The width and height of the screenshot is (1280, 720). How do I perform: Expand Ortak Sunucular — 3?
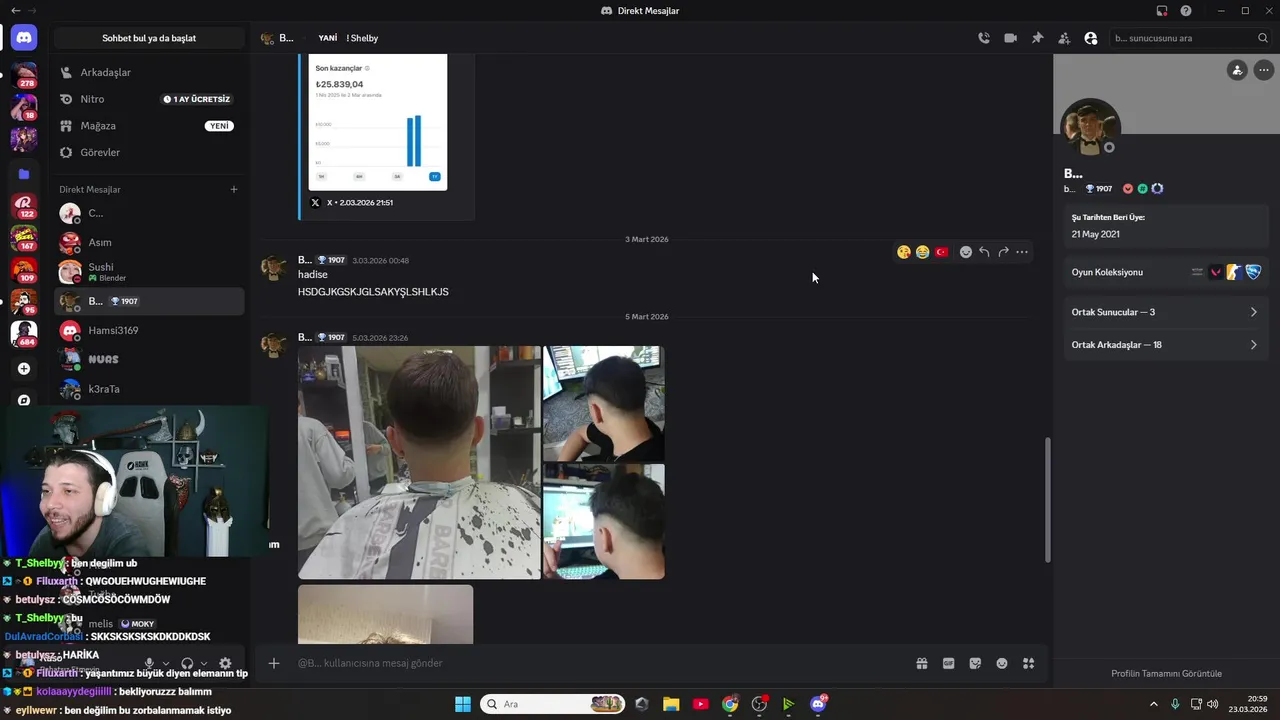click(1166, 312)
